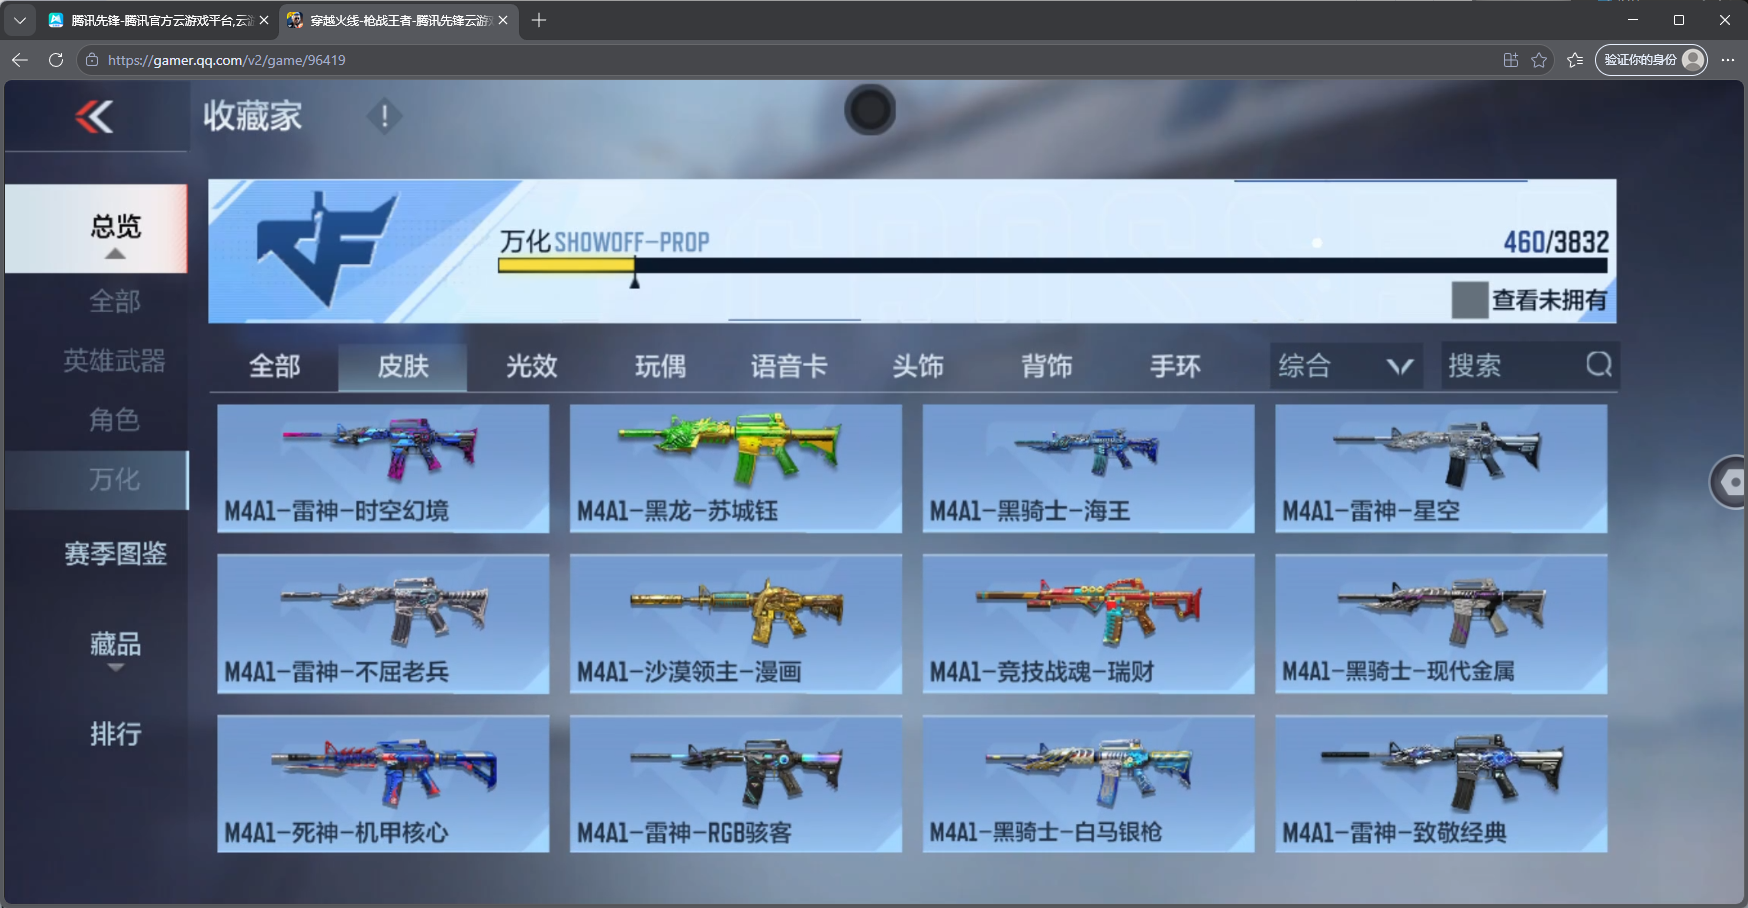This screenshot has height=908, width=1748.
Task: Select the M4A1-雷神-时空幻境 skin card
Action: coord(383,468)
